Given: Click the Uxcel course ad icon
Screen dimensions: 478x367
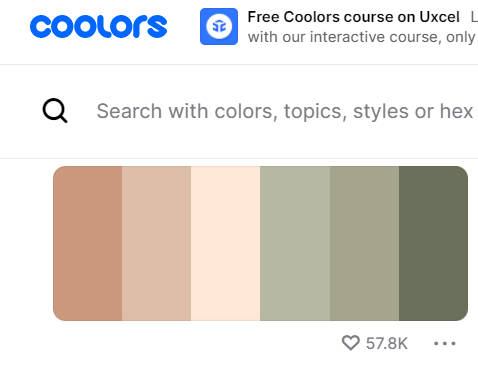Looking at the screenshot, I should point(219,26).
